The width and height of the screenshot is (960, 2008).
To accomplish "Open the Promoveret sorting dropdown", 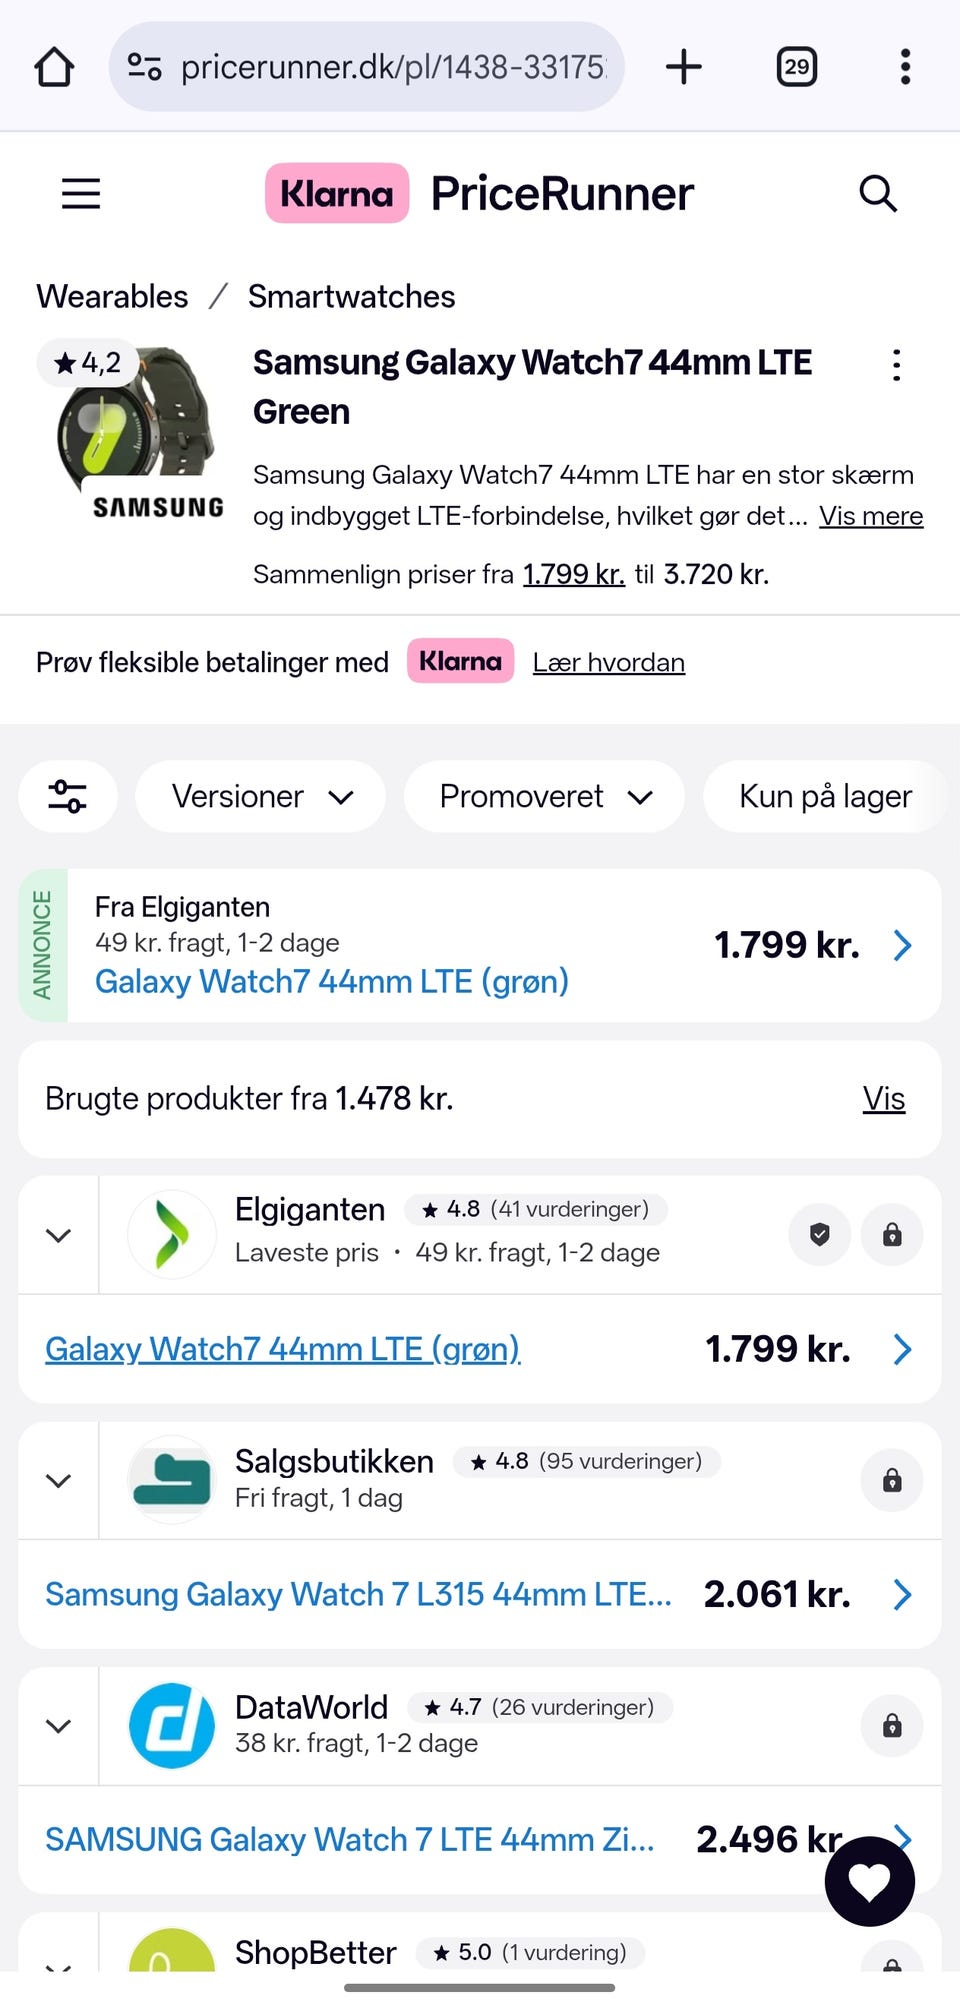I will click(x=545, y=796).
